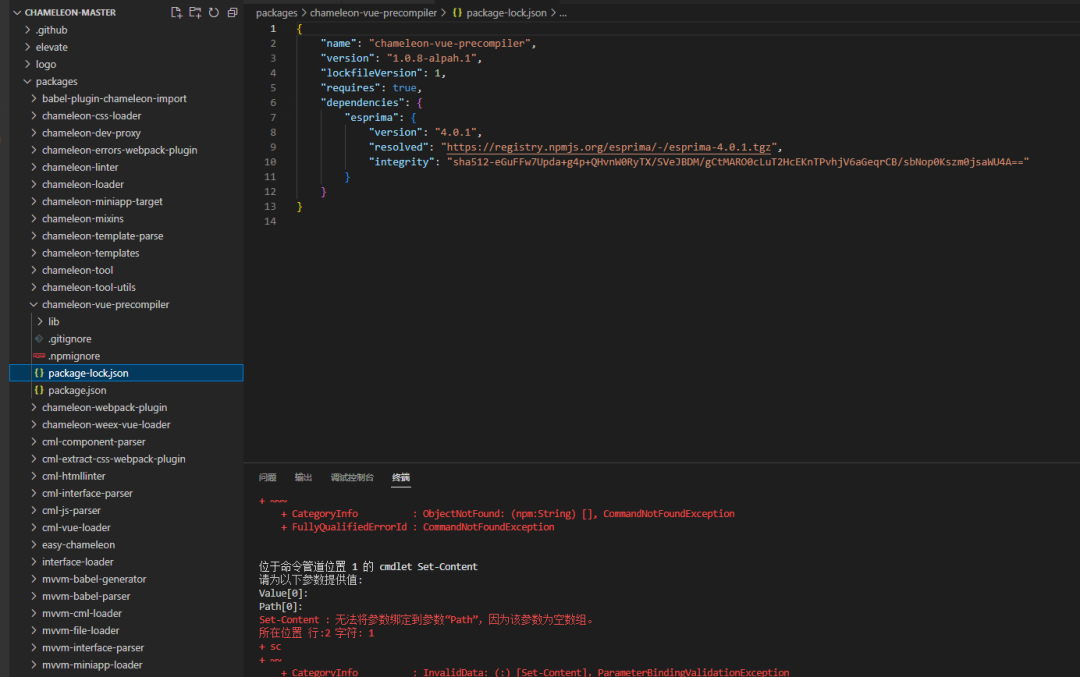Open the .npmignore file
Screen dimensions: 1080x677
tap(74, 356)
